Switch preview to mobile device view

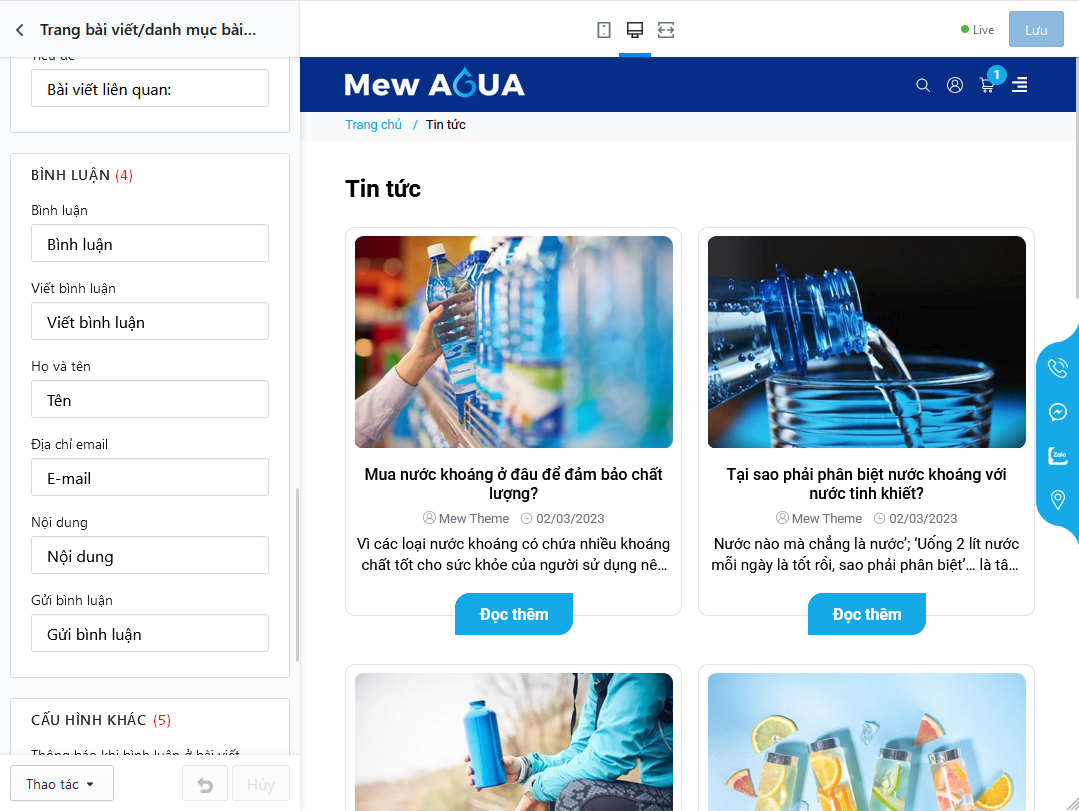click(603, 30)
